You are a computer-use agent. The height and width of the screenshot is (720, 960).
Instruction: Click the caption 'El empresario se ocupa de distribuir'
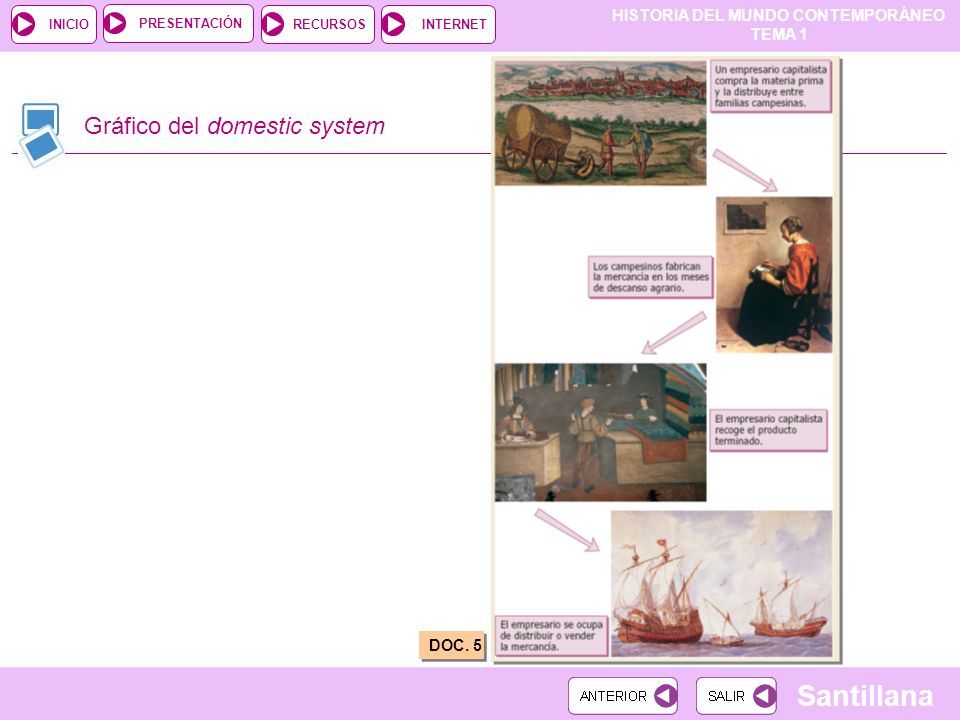click(551, 636)
